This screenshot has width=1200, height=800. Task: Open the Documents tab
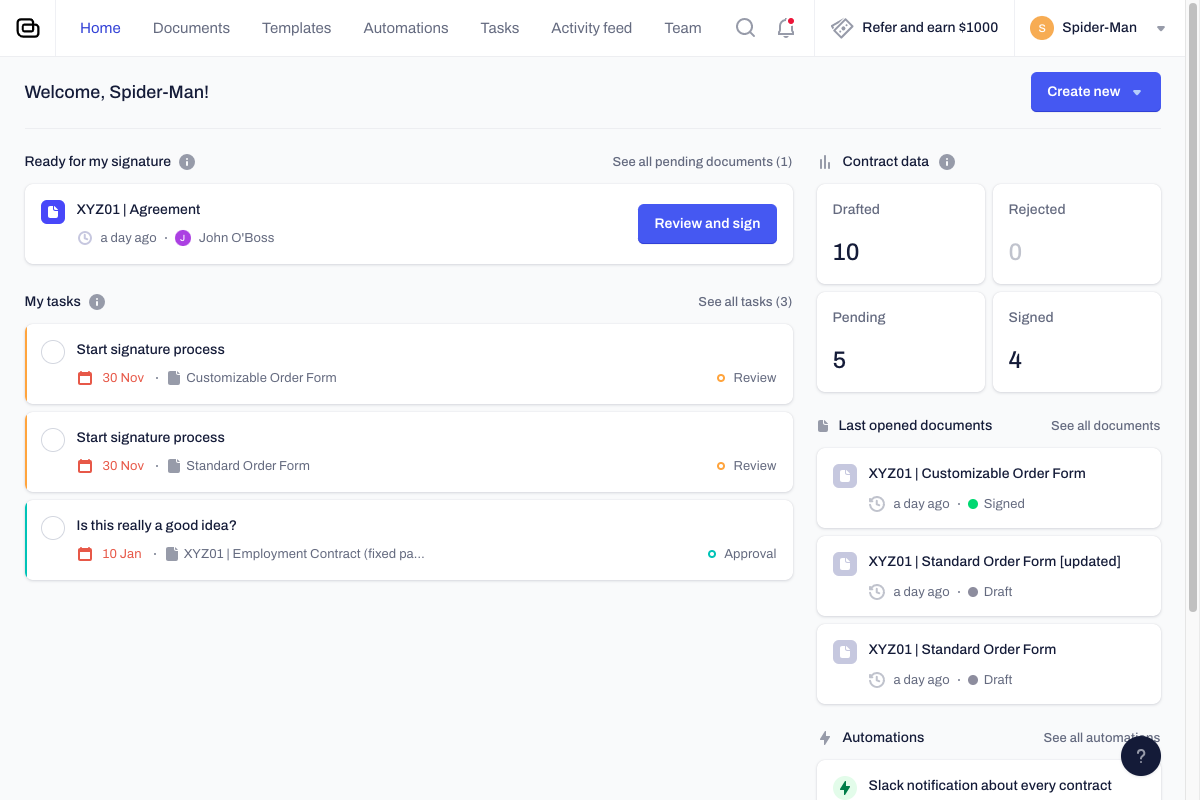click(x=191, y=28)
